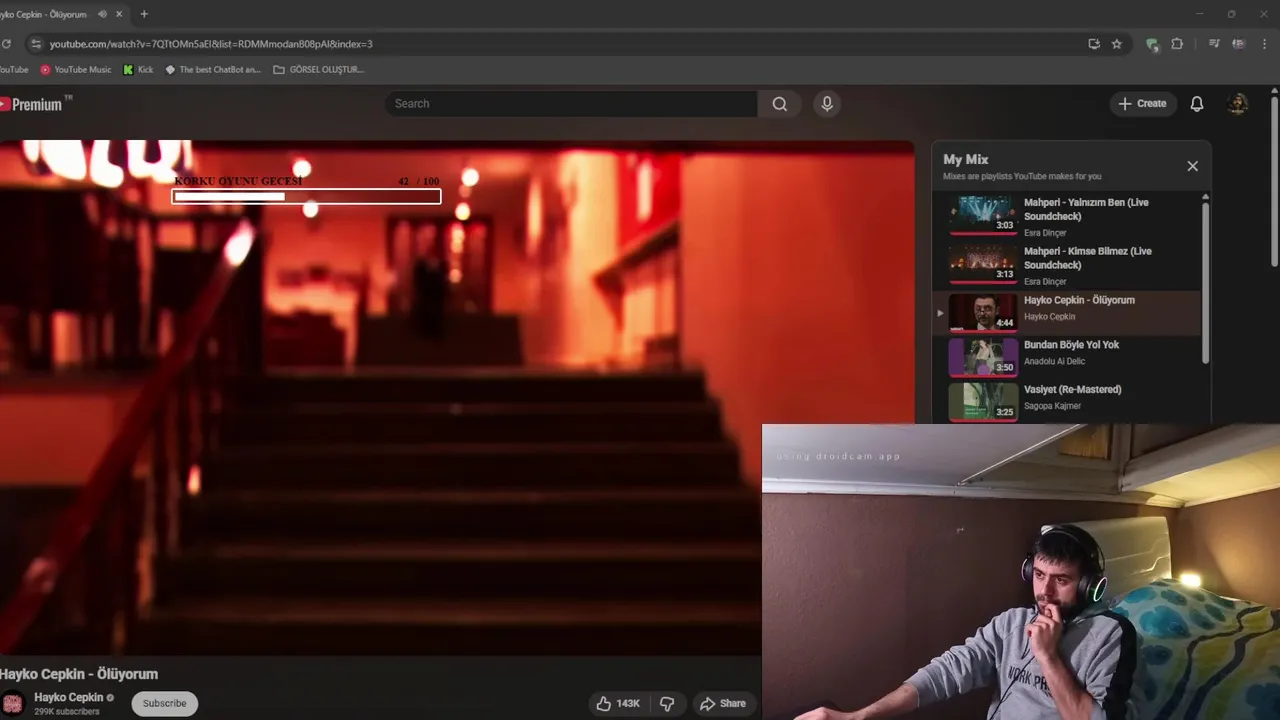Open the Hayko Cepkin channel avatar
The image size is (1280, 720).
[12, 703]
